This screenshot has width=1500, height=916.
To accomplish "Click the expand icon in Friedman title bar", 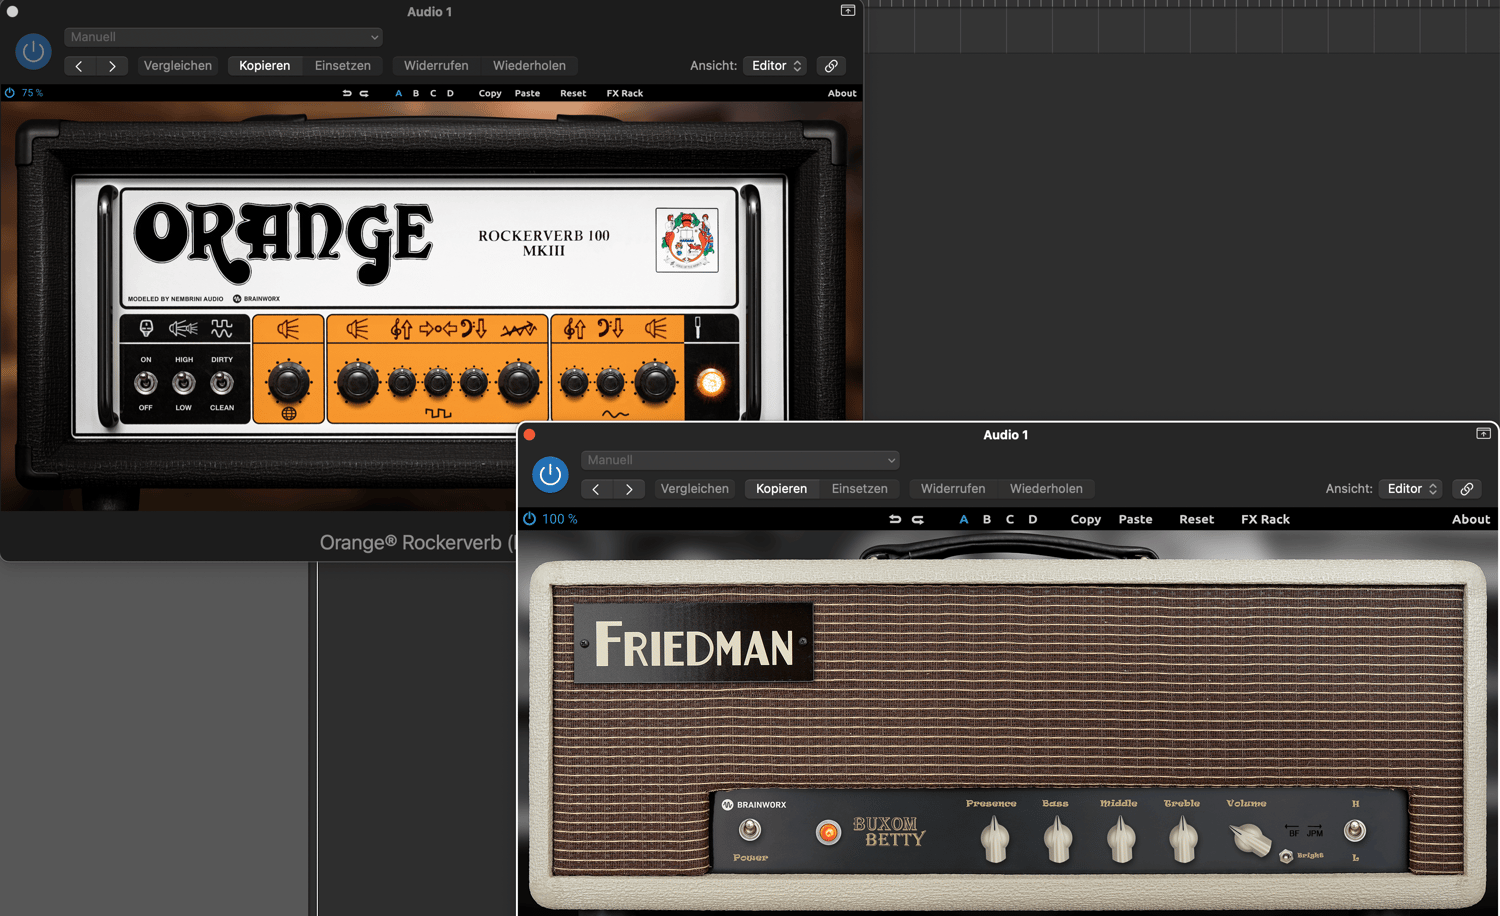I will (x=1483, y=434).
